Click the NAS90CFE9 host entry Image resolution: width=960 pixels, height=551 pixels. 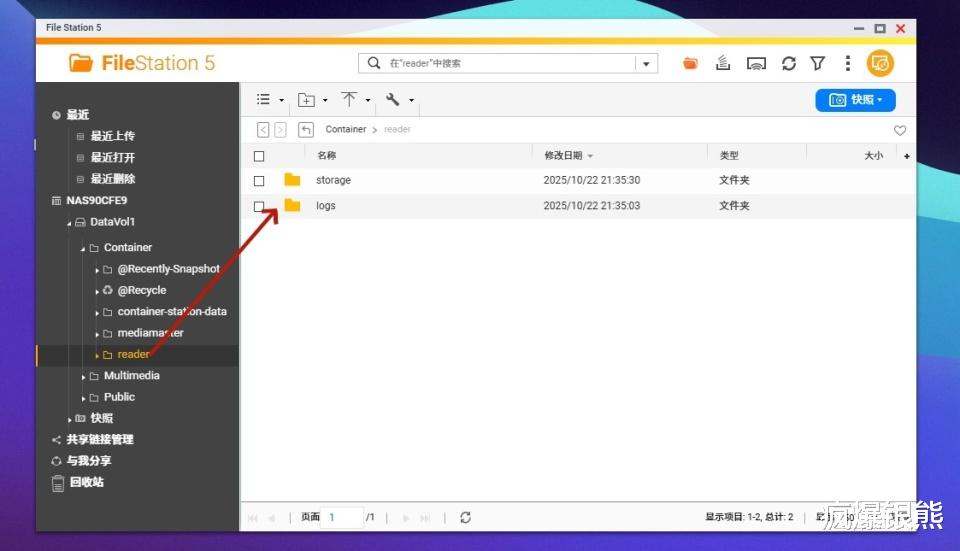click(97, 200)
